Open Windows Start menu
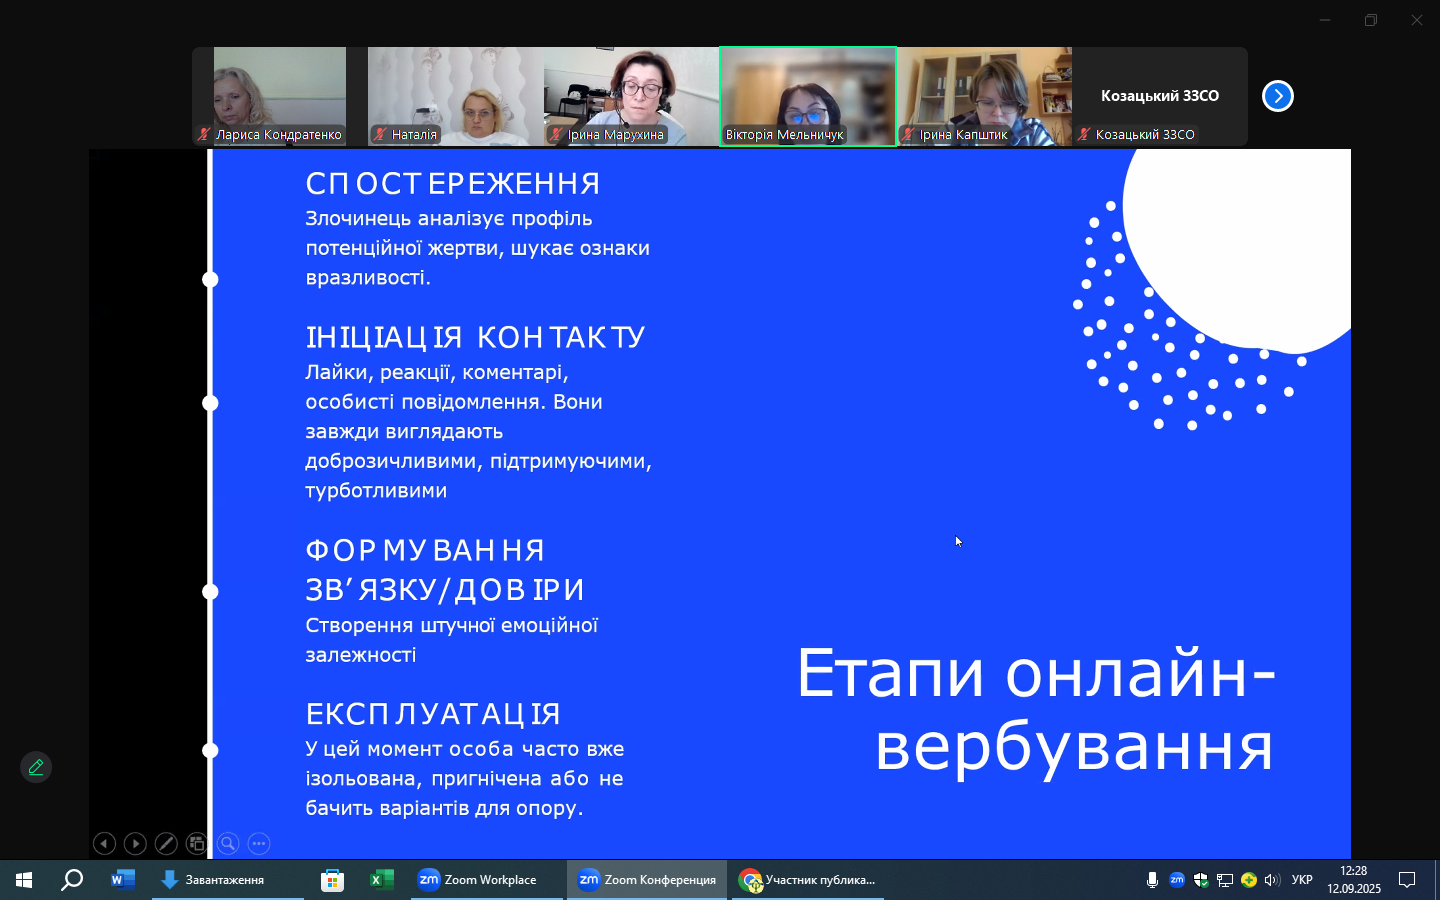 pyautogui.click(x=24, y=880)
